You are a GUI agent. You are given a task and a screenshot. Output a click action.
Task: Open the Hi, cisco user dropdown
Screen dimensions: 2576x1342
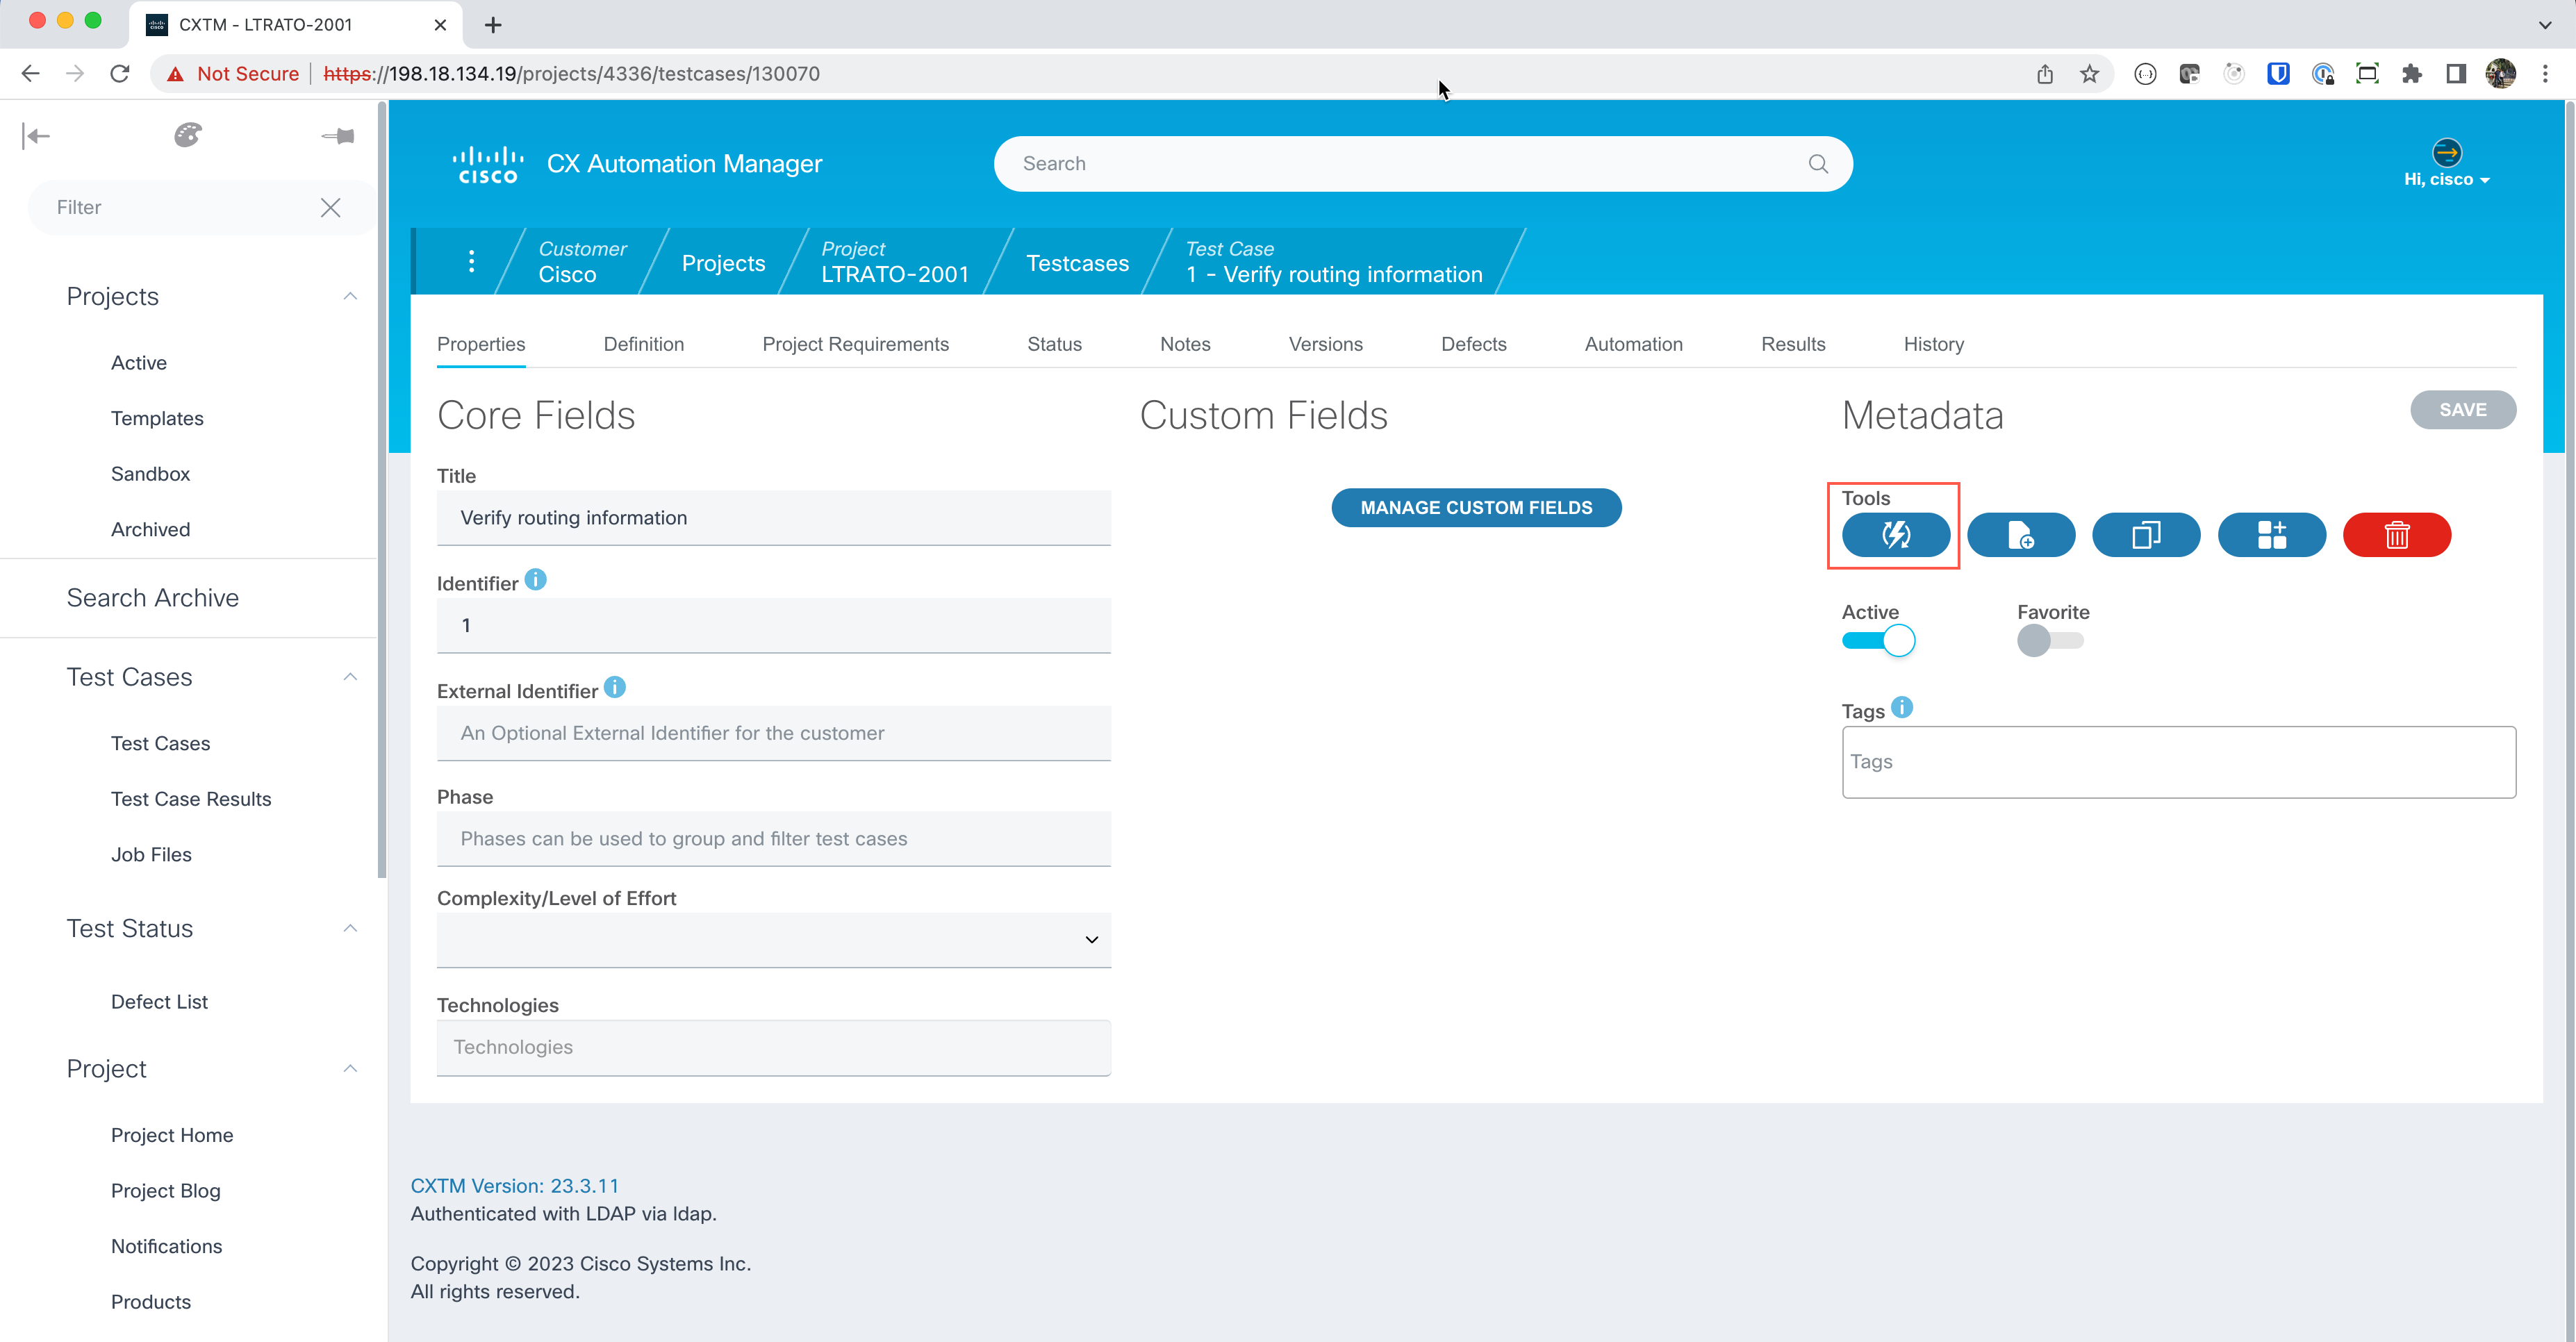pos(2446,180)
